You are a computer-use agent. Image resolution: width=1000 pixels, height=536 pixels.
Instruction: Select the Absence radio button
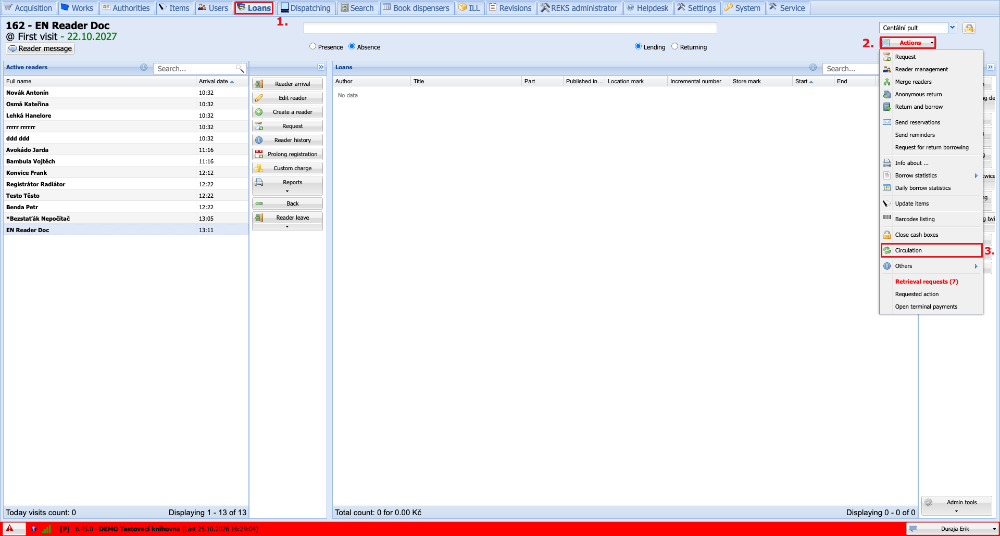(351, 47)
